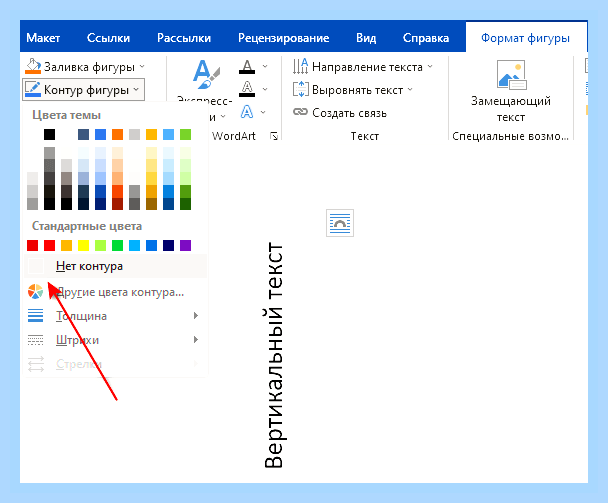The image size is (608, 503).
Task: Expand the Shape Fill dropdown arrow
Action: [x=142, y=67]
